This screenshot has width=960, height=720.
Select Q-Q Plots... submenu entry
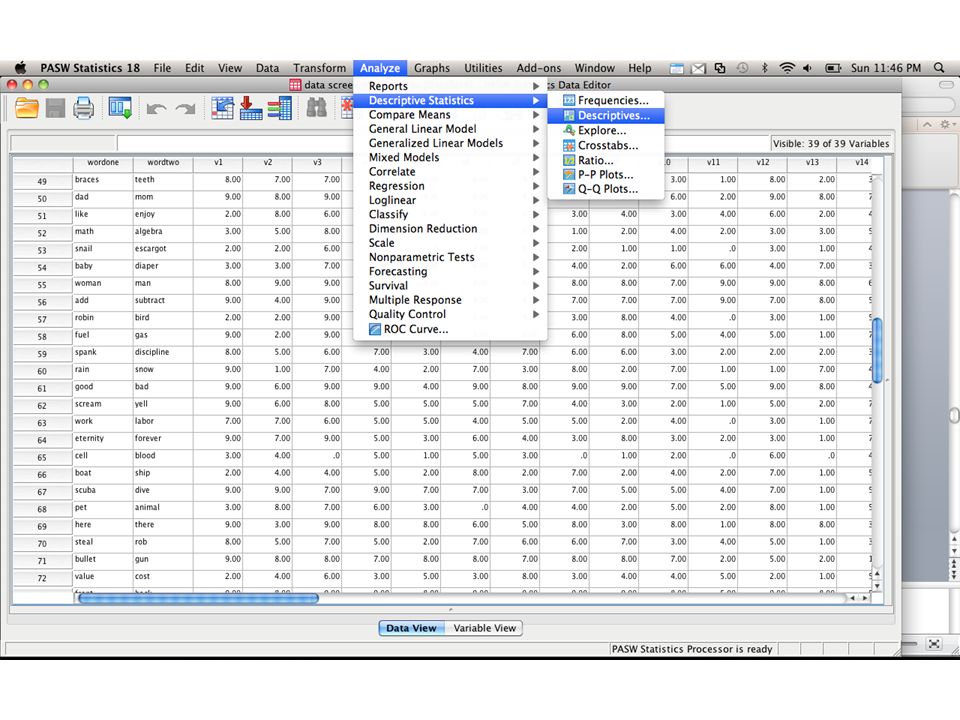[606, 189]
